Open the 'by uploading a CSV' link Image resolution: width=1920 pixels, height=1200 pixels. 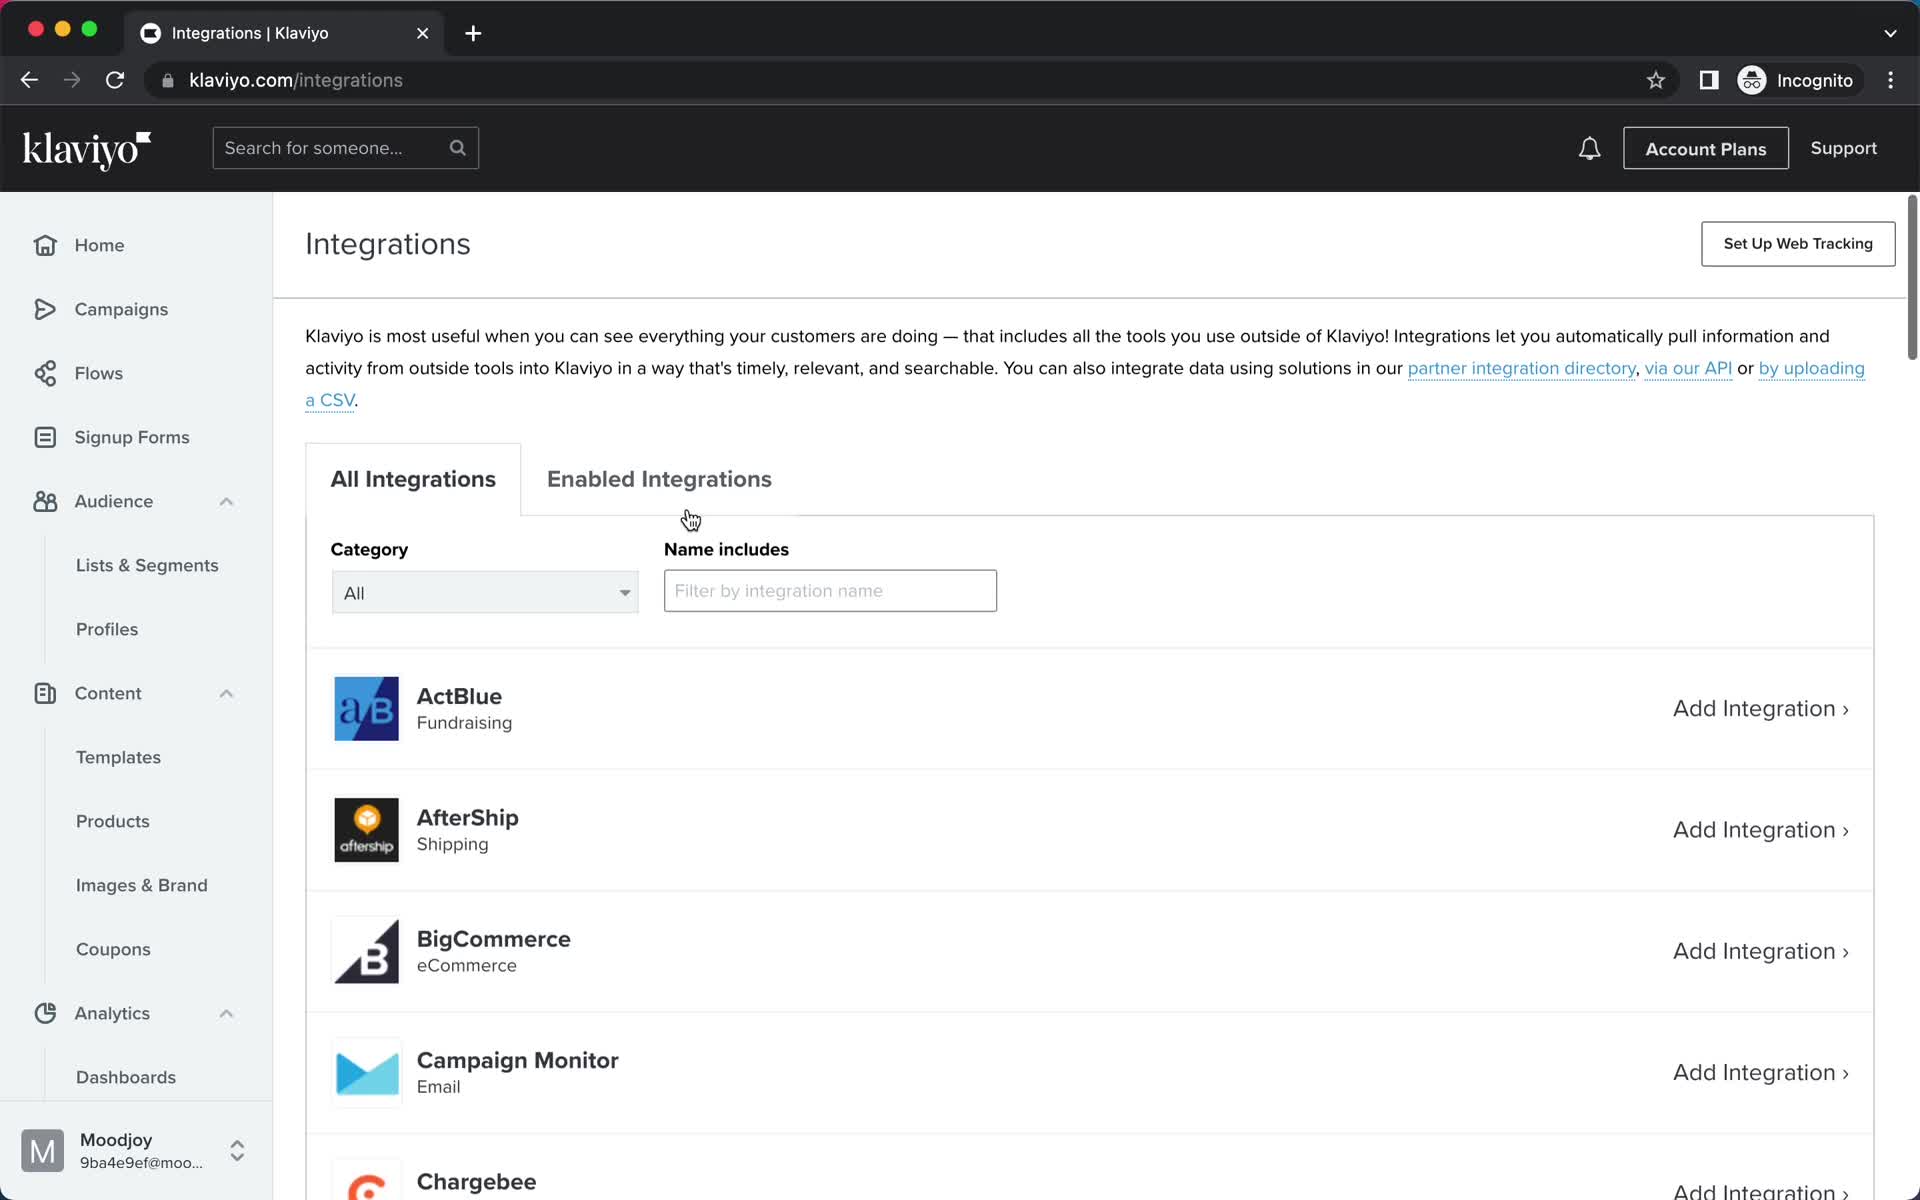[x=1811, y=368]
